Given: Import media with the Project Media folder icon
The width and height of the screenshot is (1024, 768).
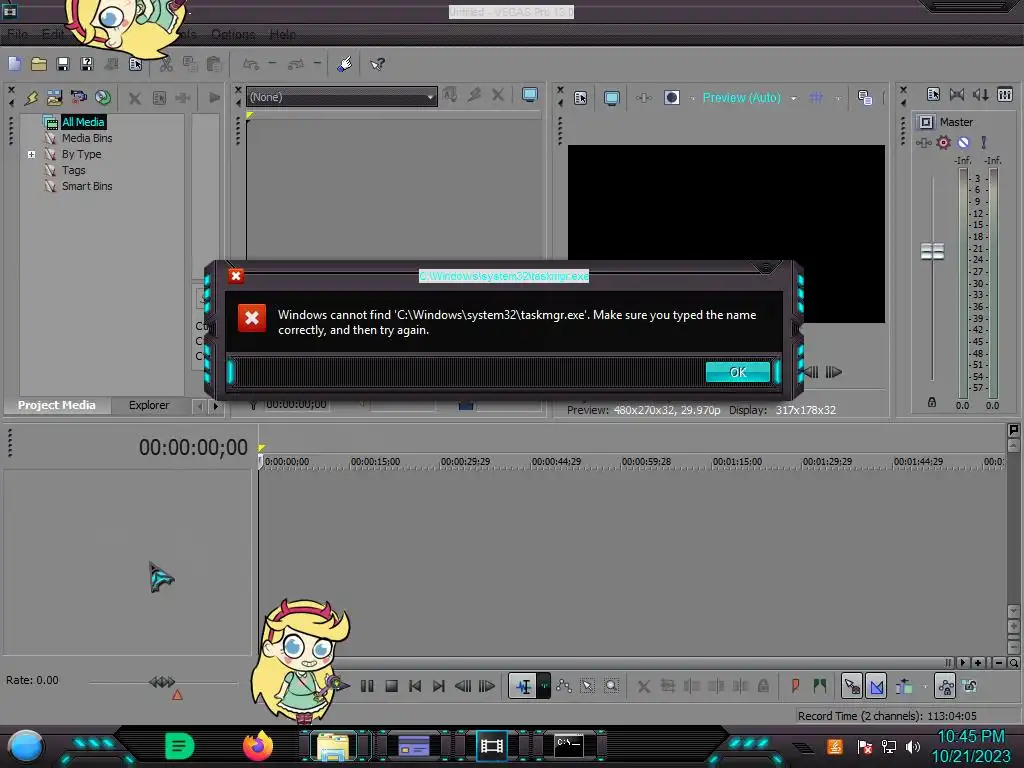Looking at the screenshot, I should click(54, 98).
